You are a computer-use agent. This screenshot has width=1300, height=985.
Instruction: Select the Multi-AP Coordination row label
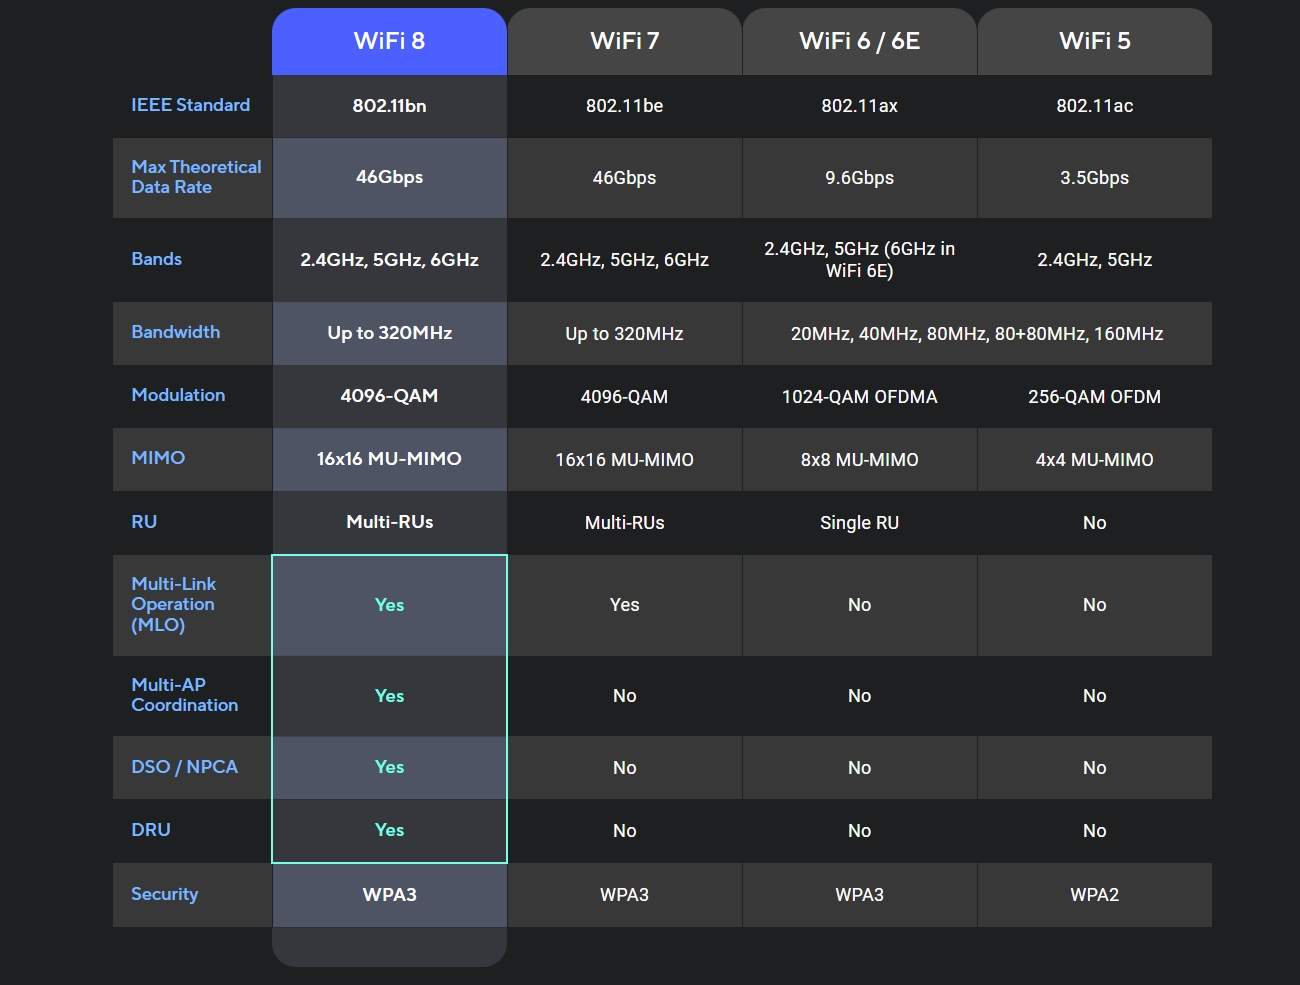pyautogui.click(x=184, y=695)
